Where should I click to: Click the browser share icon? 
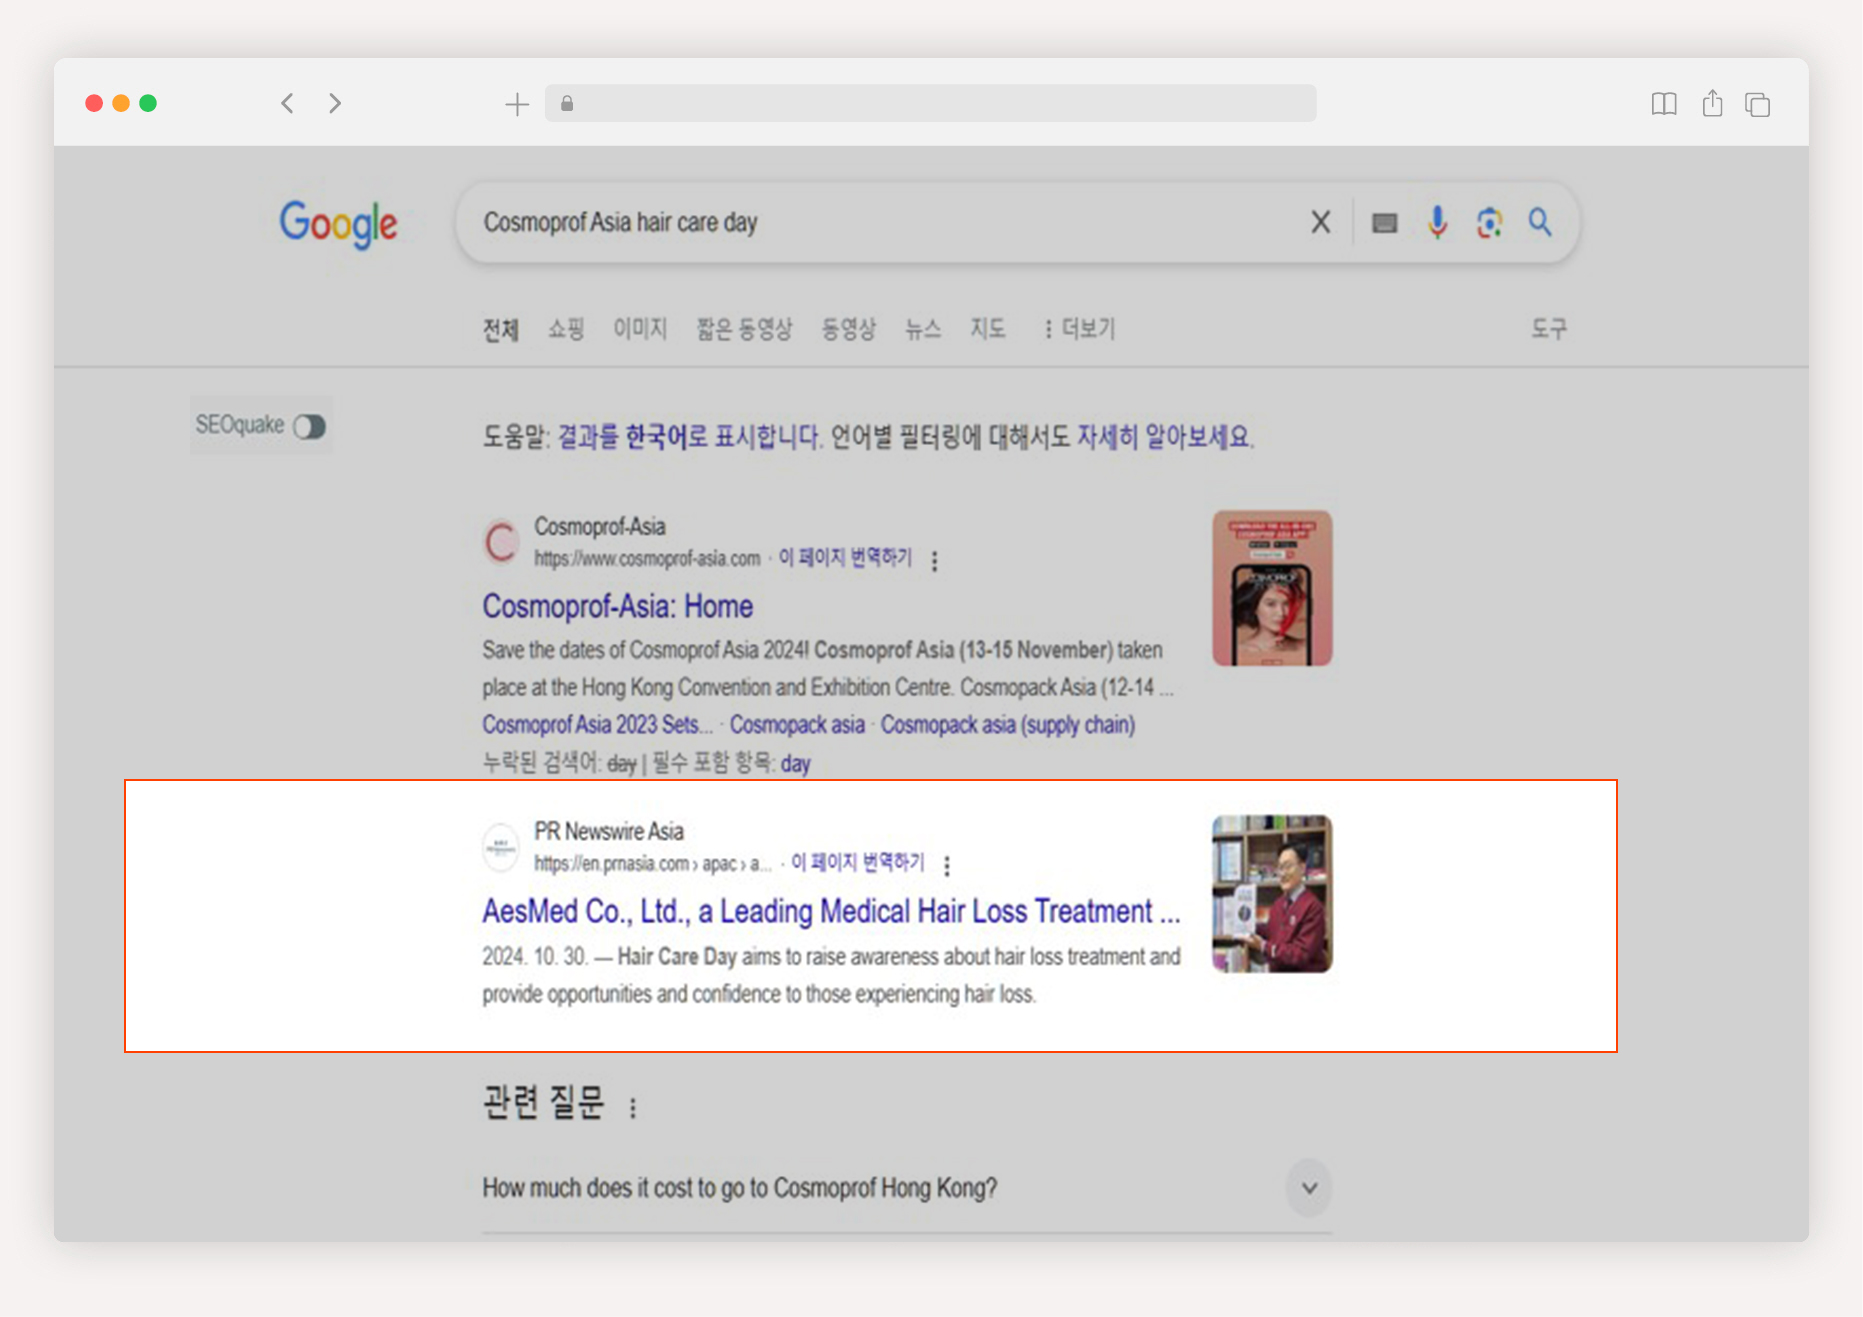click(x=1712, y=103)
